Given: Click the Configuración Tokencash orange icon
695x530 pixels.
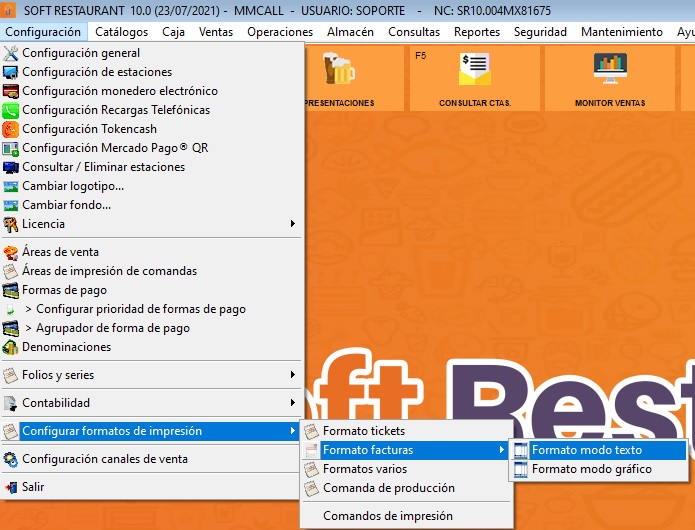Looking at the screenshot, I should (11, 129).
